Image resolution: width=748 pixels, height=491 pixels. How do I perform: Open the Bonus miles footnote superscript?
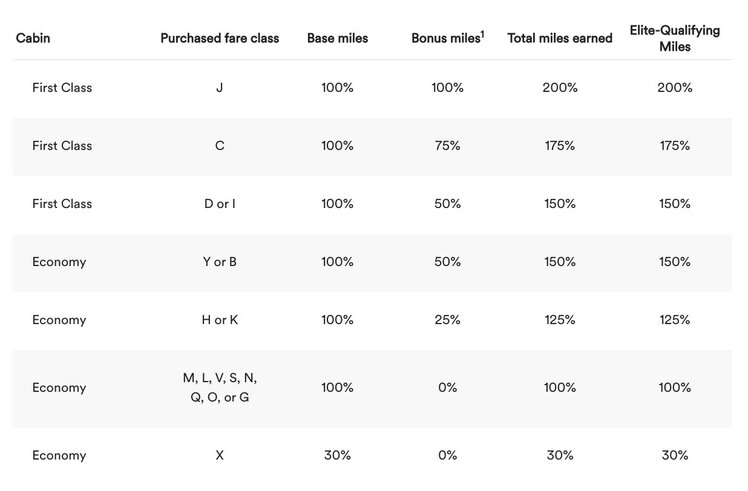tap(482, 34)
